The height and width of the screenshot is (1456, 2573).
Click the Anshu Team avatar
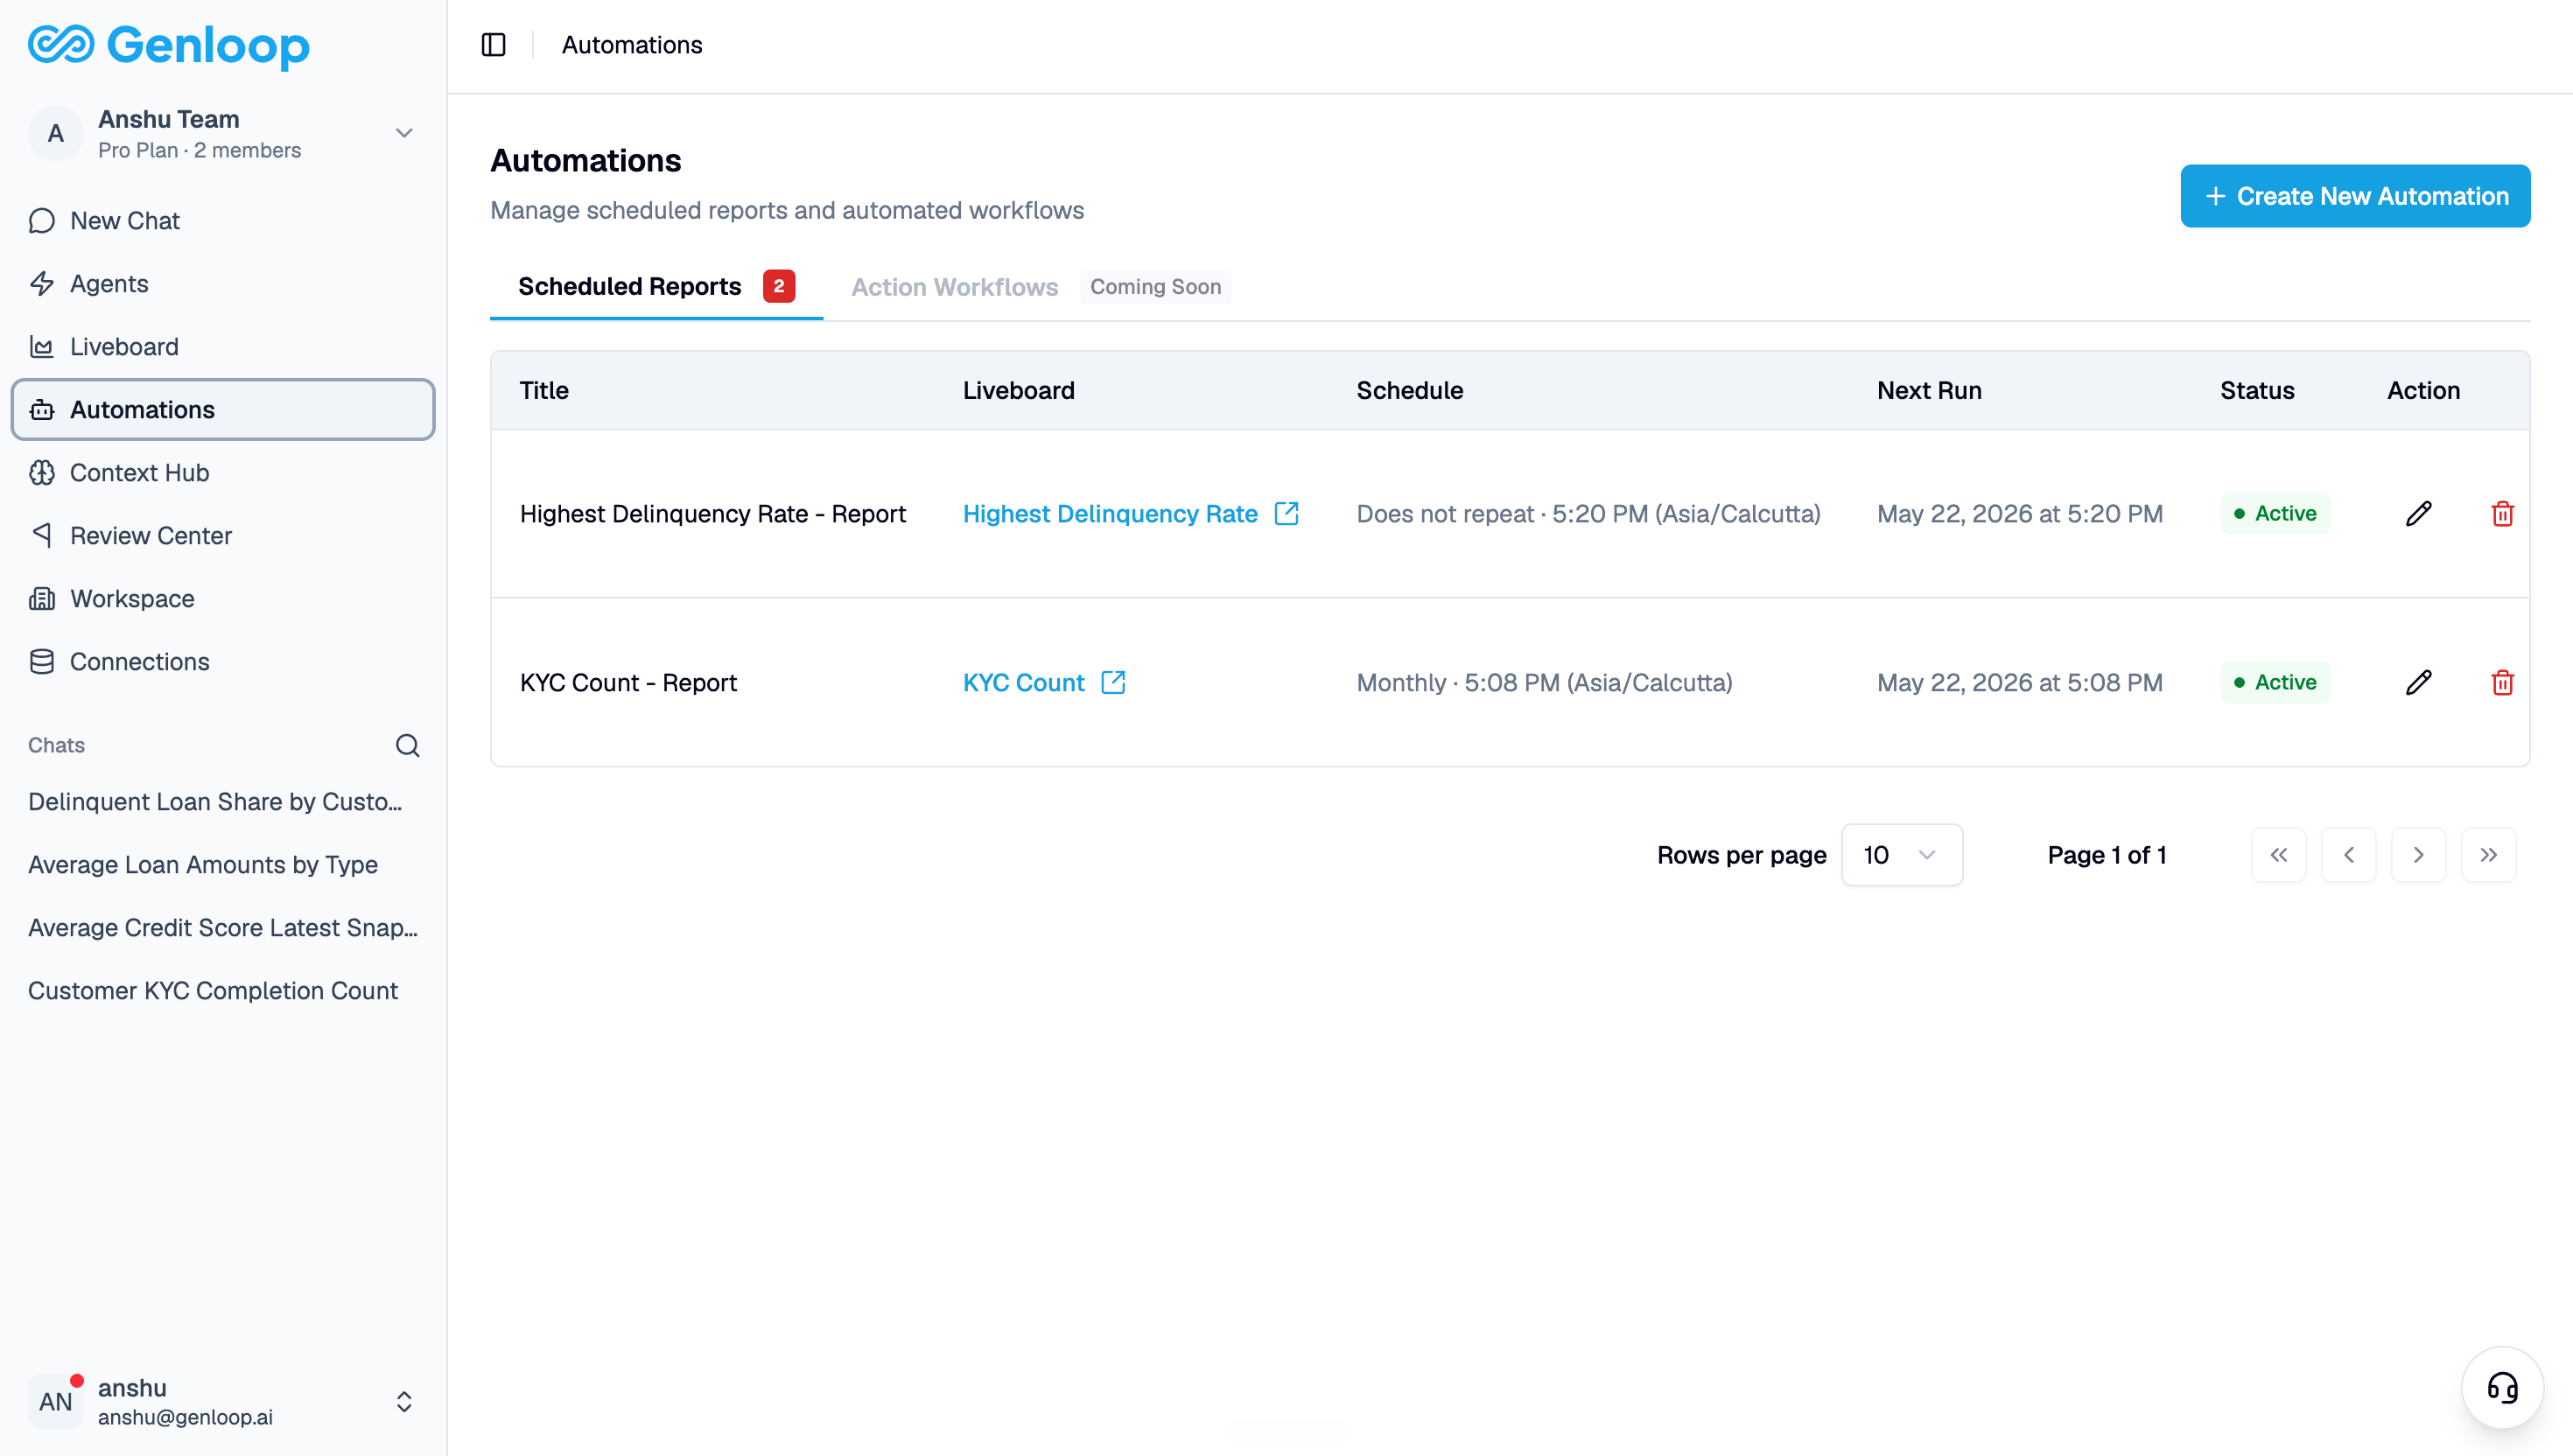tap(56, 133)
